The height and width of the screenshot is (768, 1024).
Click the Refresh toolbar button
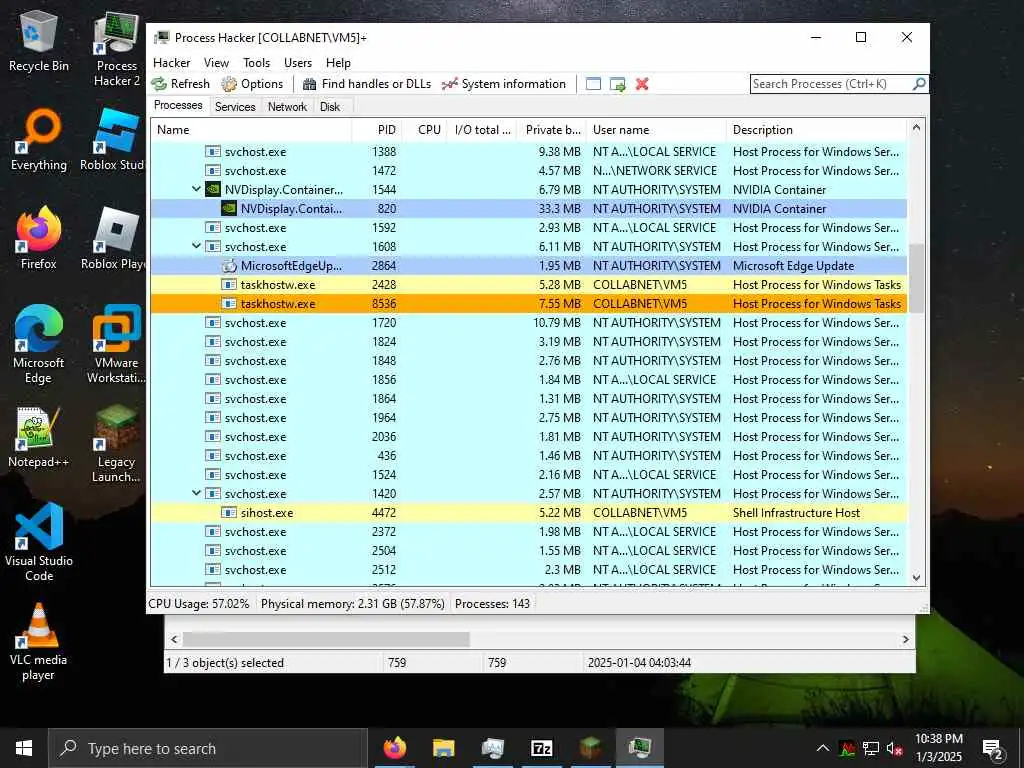point(181,84)
